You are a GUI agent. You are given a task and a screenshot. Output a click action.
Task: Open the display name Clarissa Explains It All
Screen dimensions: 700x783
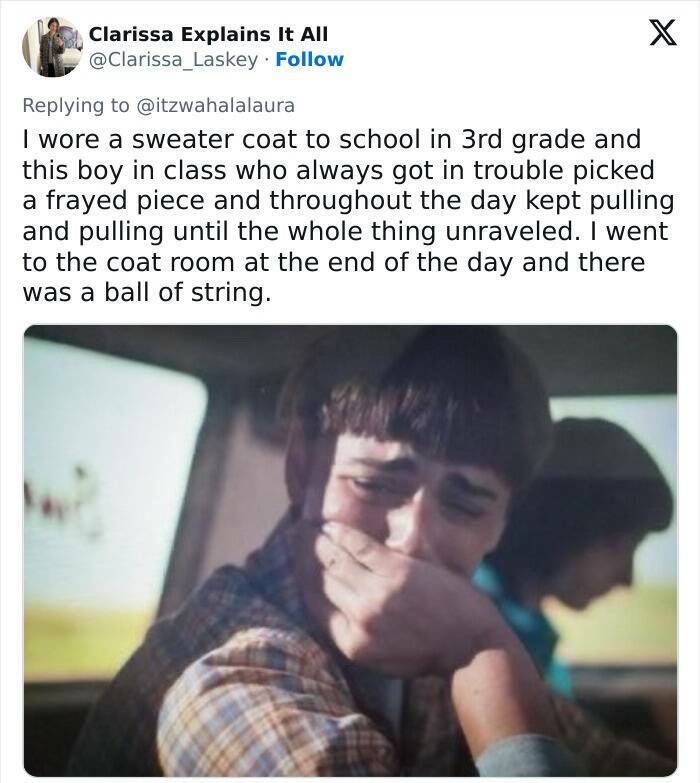point(208,34)
